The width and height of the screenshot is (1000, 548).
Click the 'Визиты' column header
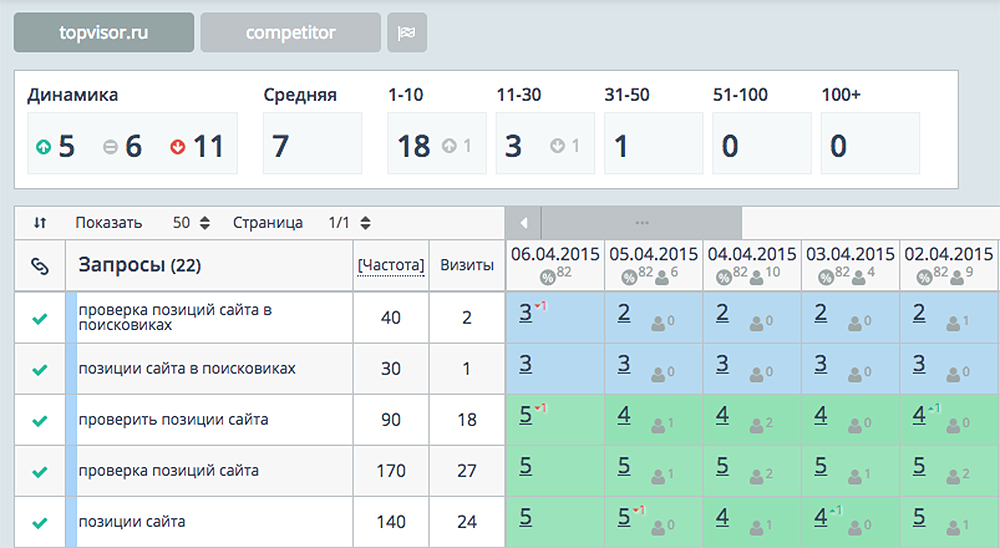coord(467,266)
